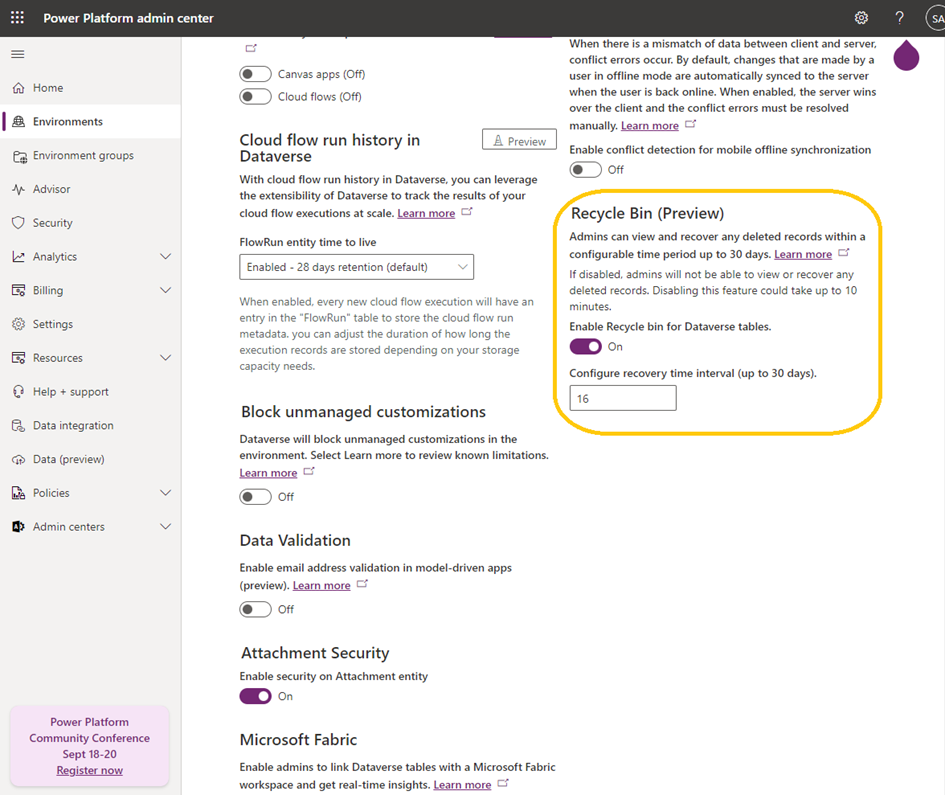The height and width of the screenshot is (795, 945).
Task: Click the Resources icon
Action: pyautogui.click(x=19, y=358)
